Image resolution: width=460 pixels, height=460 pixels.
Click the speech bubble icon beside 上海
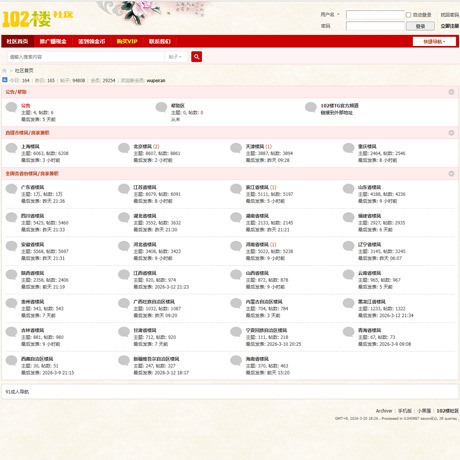click(11, 148)
